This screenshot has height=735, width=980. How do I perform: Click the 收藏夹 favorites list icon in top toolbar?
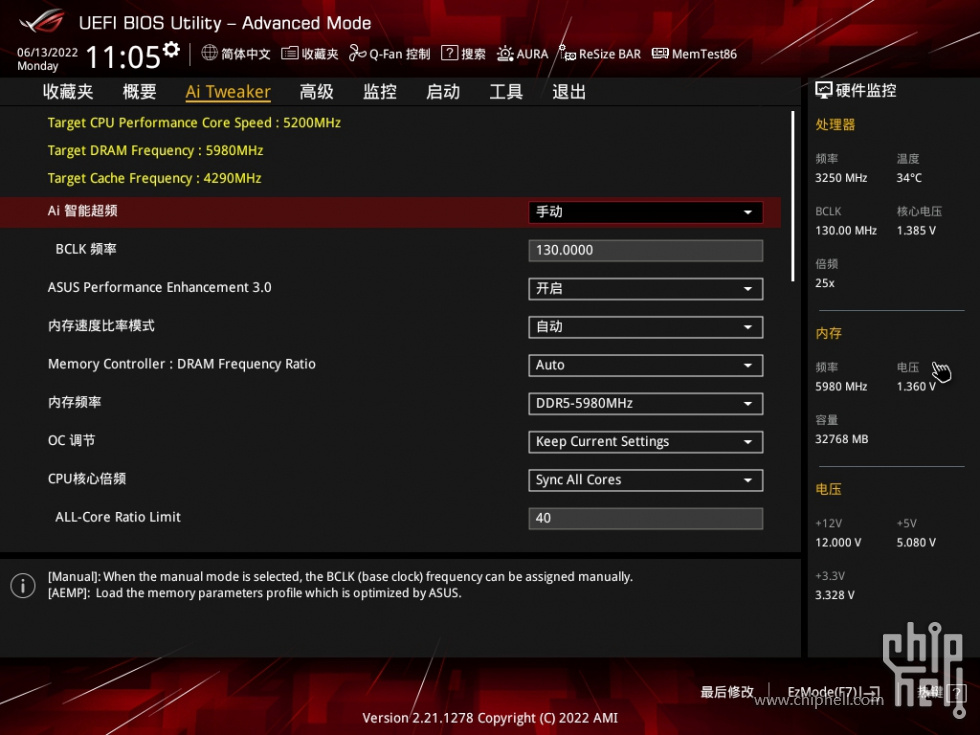coord(289,54)
